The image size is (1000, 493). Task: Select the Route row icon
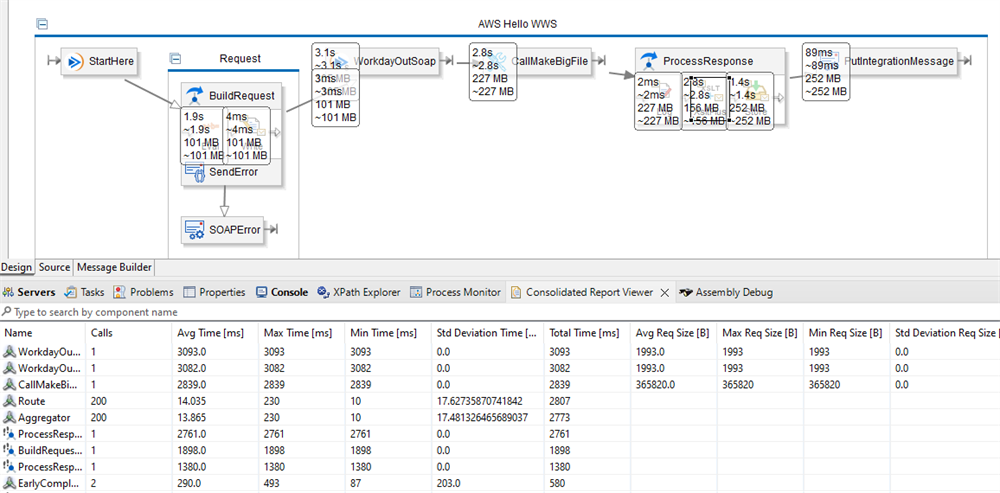coord(10,401)
